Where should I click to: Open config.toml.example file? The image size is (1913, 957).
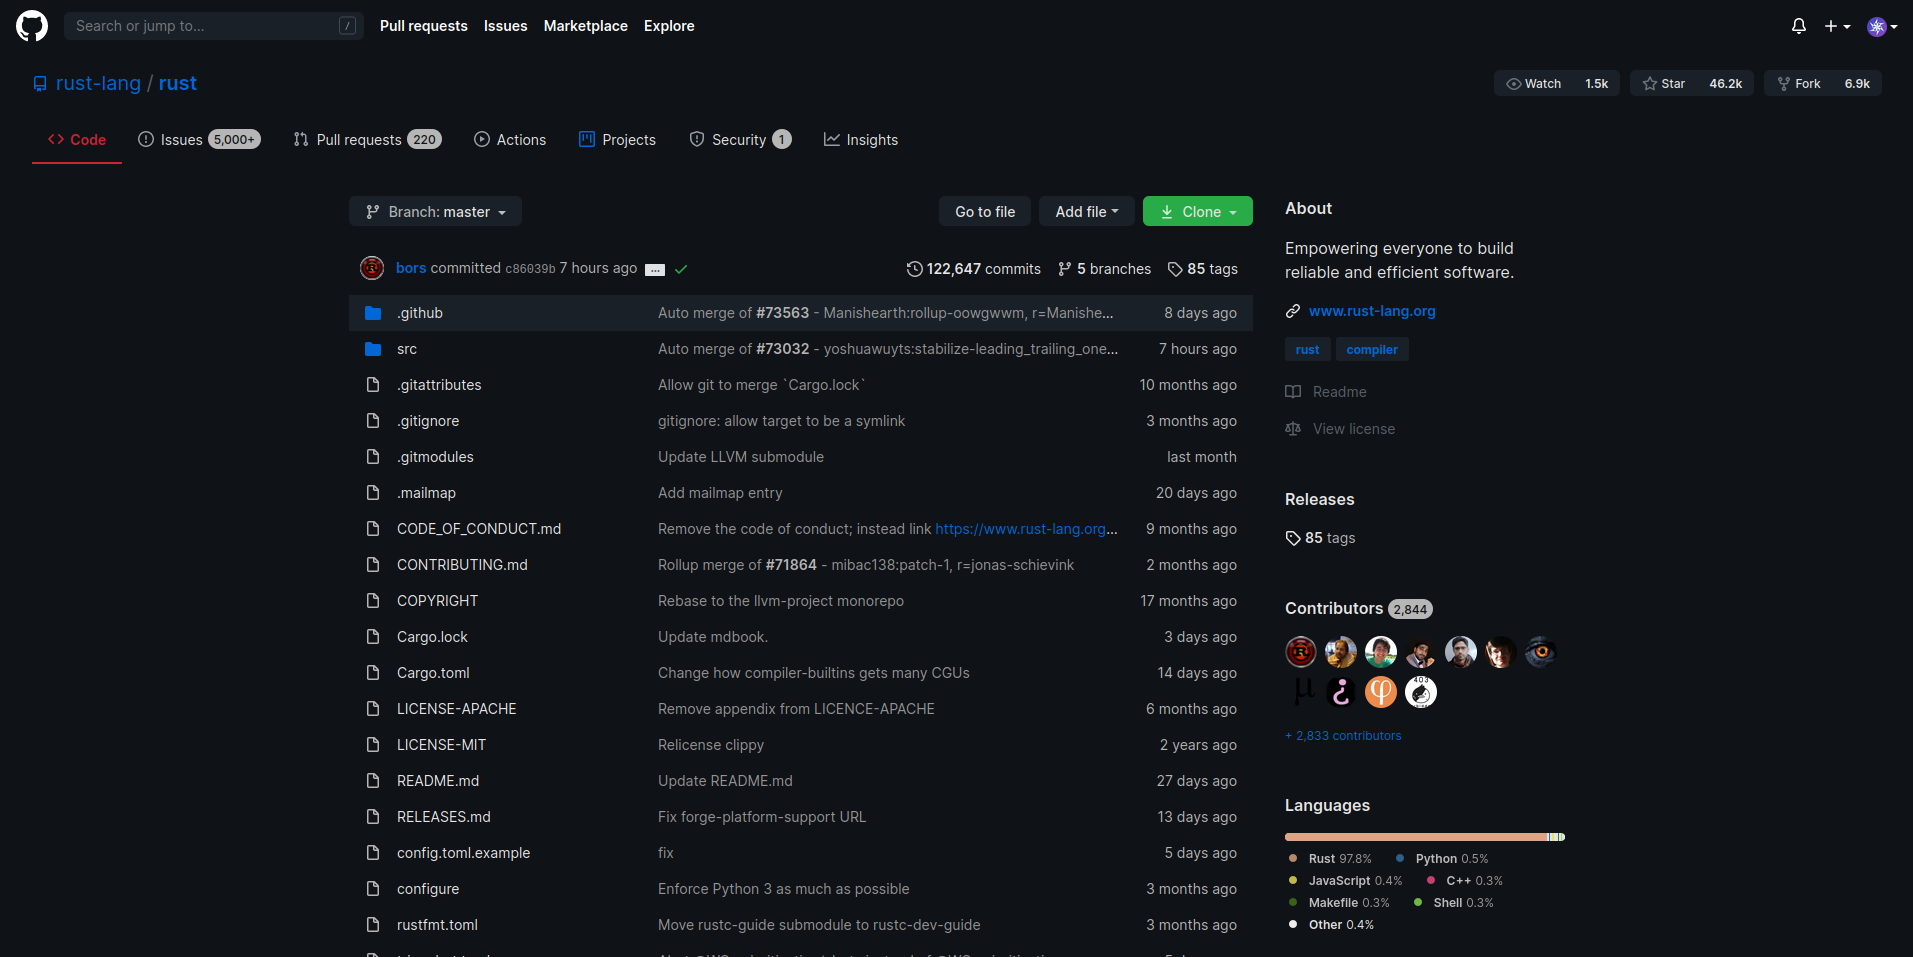(463, 853)
